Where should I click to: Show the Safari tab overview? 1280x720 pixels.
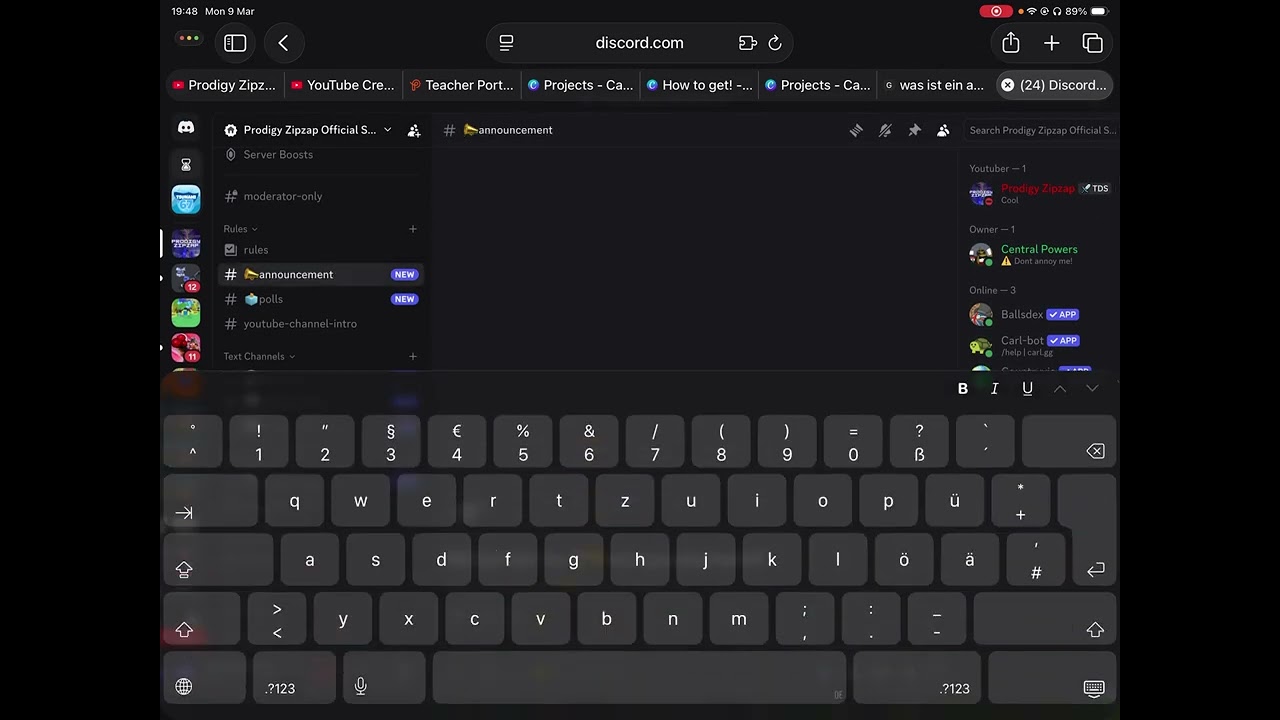(x=1092, y=43)
